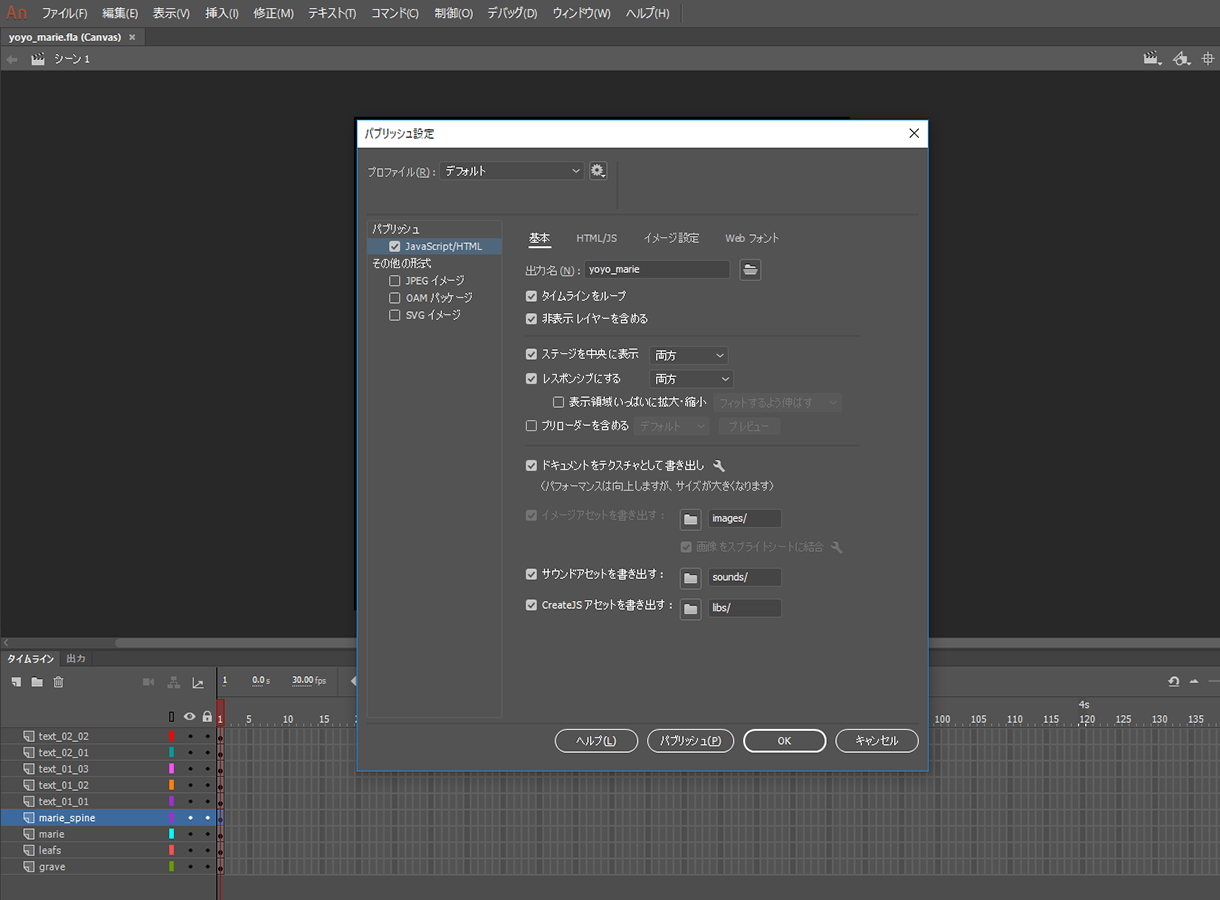Image resolution: width=1220 pixels, height=900 pixels.
Task: Open the profile options gear menu
Action: click(x=598, y=171)
